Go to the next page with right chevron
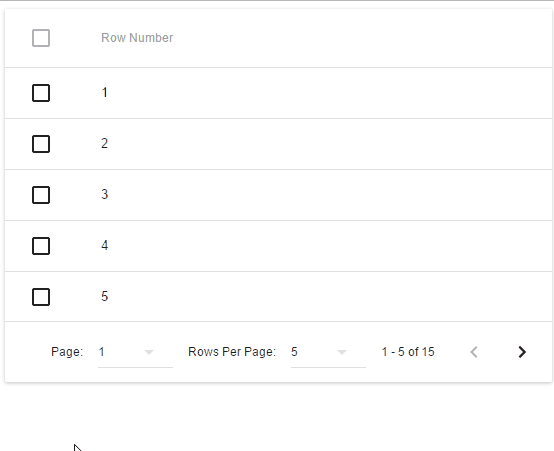554x451 pixels. click(522, 352)
